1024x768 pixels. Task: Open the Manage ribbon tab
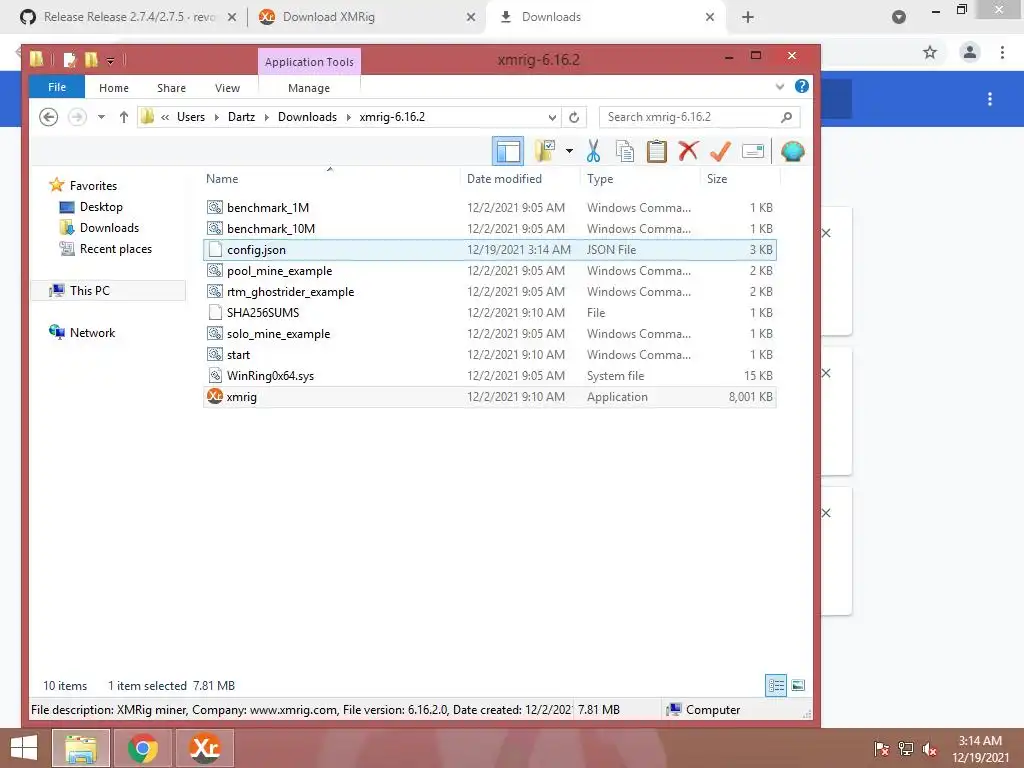pyautogui.click(x=309, y=88)
